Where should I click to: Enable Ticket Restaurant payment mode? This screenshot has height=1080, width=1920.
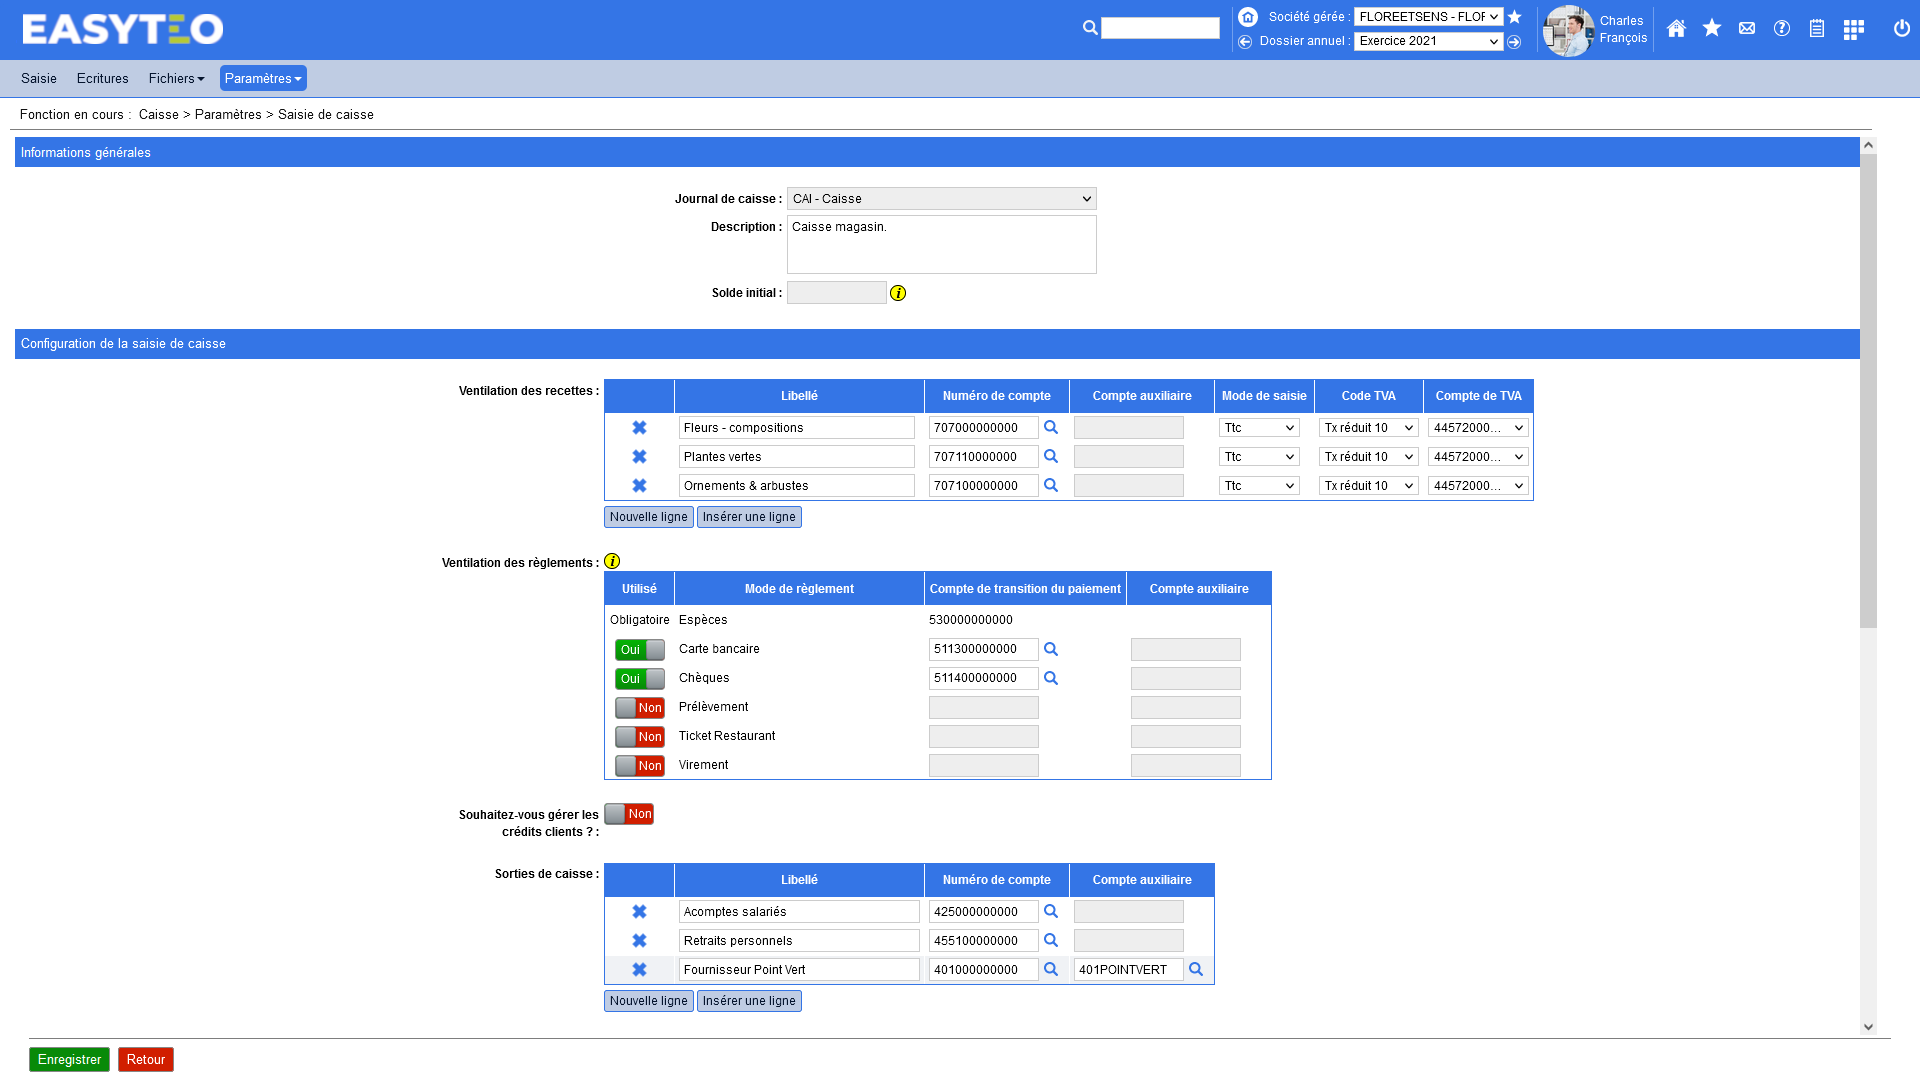[x=639, y=737]
